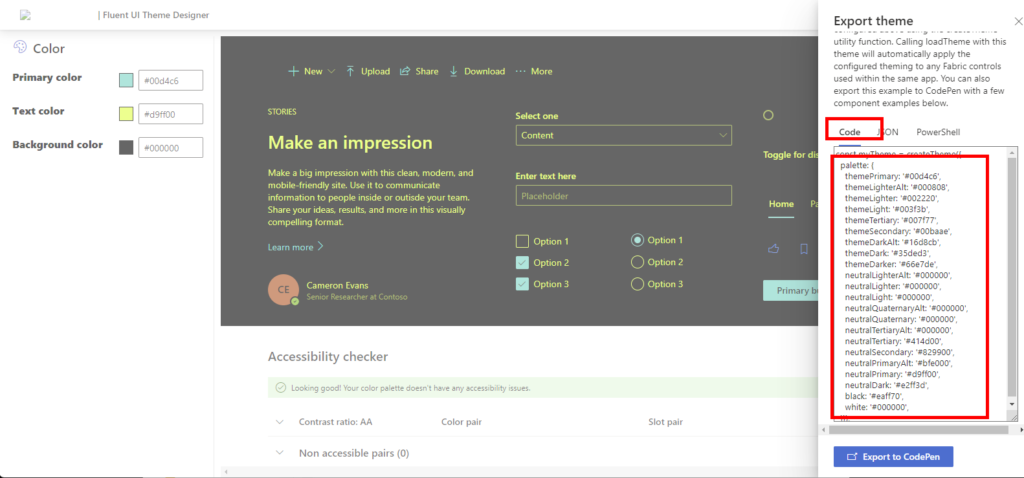Image resolution: width=1024 pixels, height=478 pixels.
Task: Click the Primary button
Action: pyautogui.click(x=791, y=291)
